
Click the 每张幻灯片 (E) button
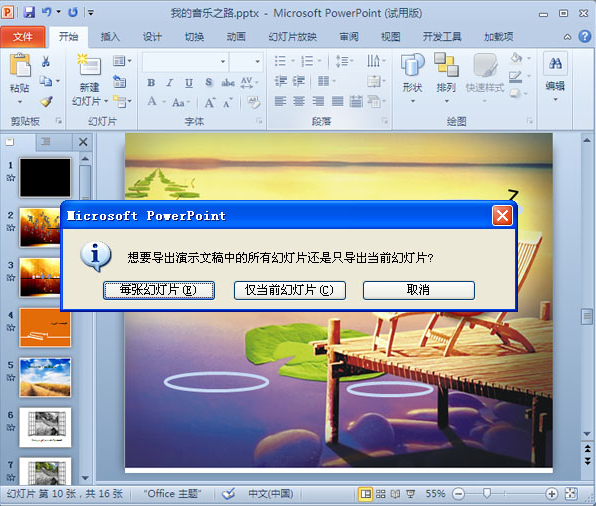(x=159, y=290)
